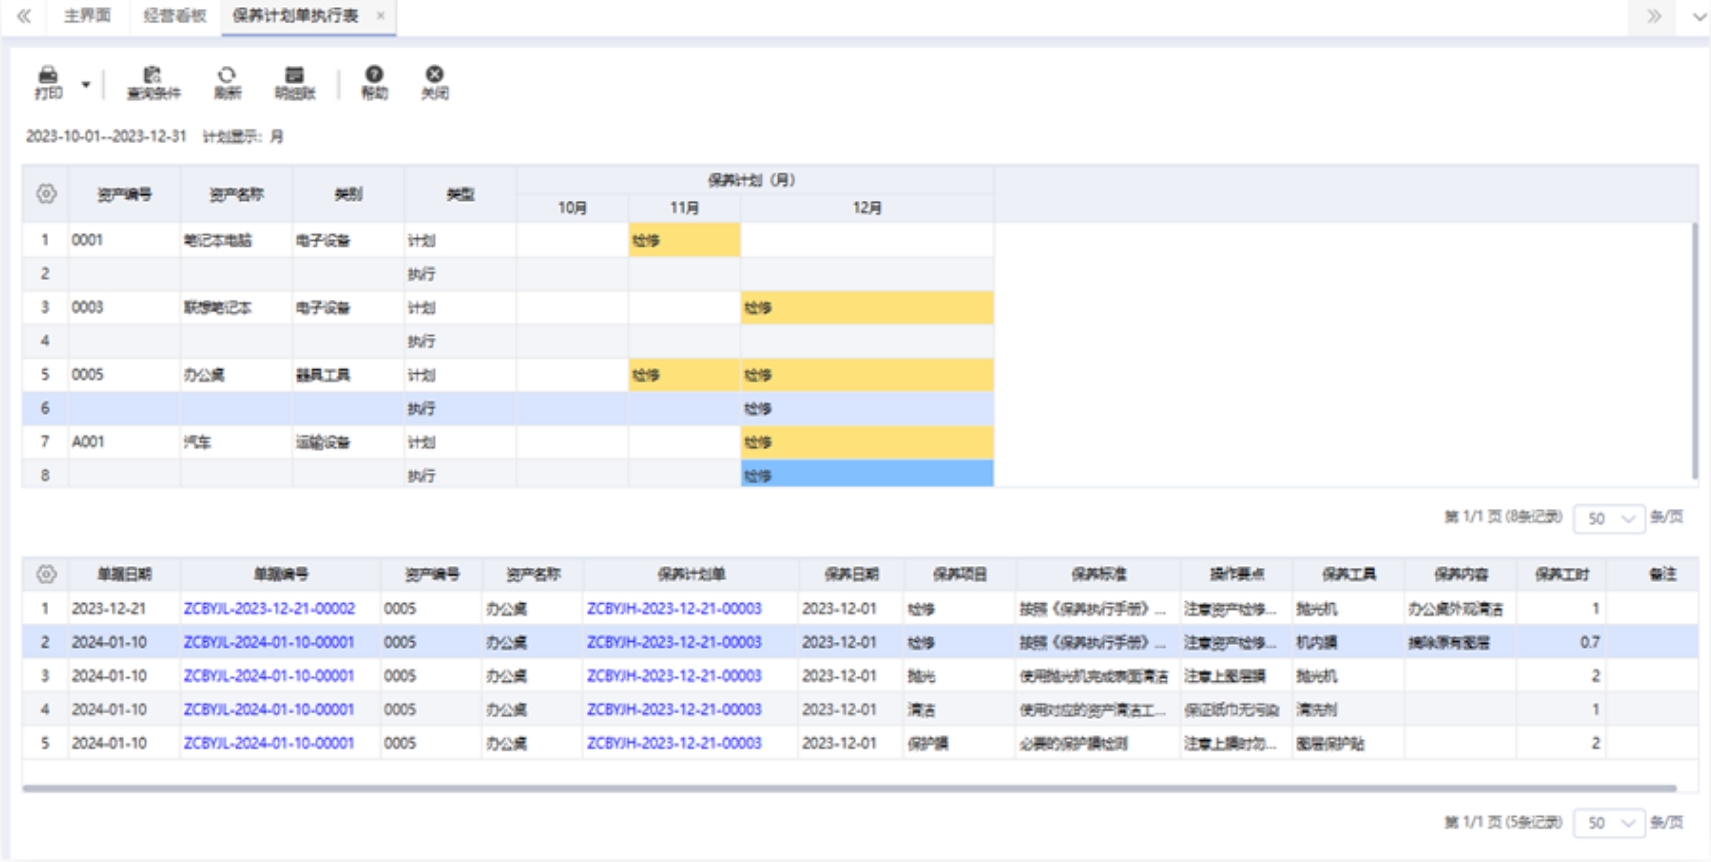Open upper table page size dropdown (50)
The image size is (1711, 862).
tap(1609, 518)
